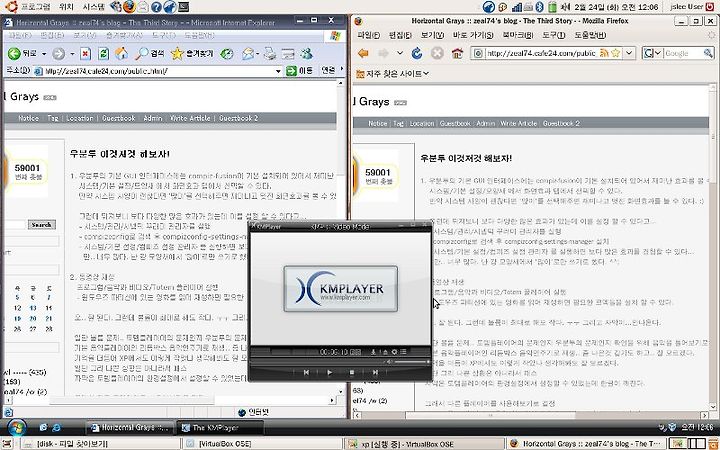Refresh the page in Internet Explorer

103,54
